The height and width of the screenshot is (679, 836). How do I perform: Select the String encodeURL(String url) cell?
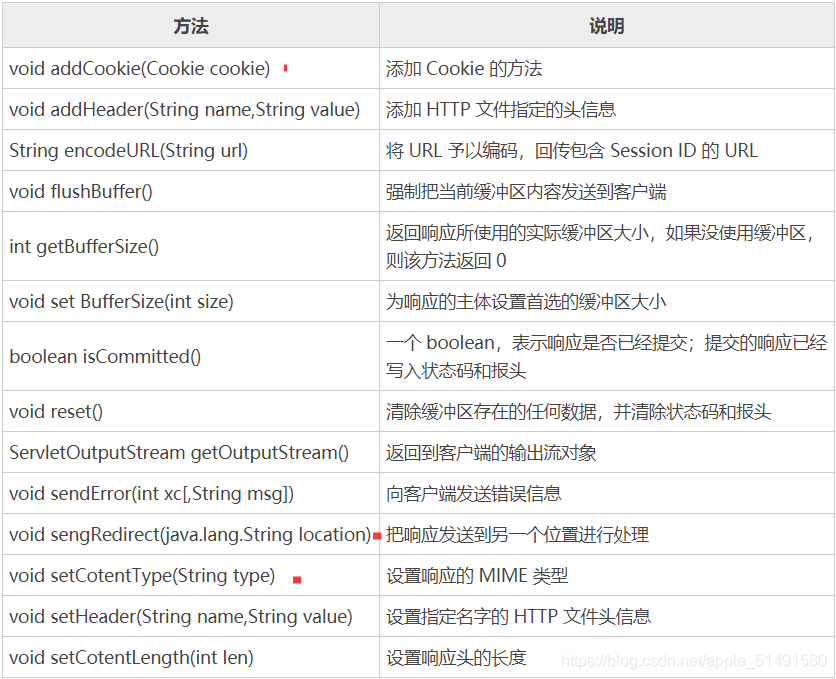pos(191,151)
